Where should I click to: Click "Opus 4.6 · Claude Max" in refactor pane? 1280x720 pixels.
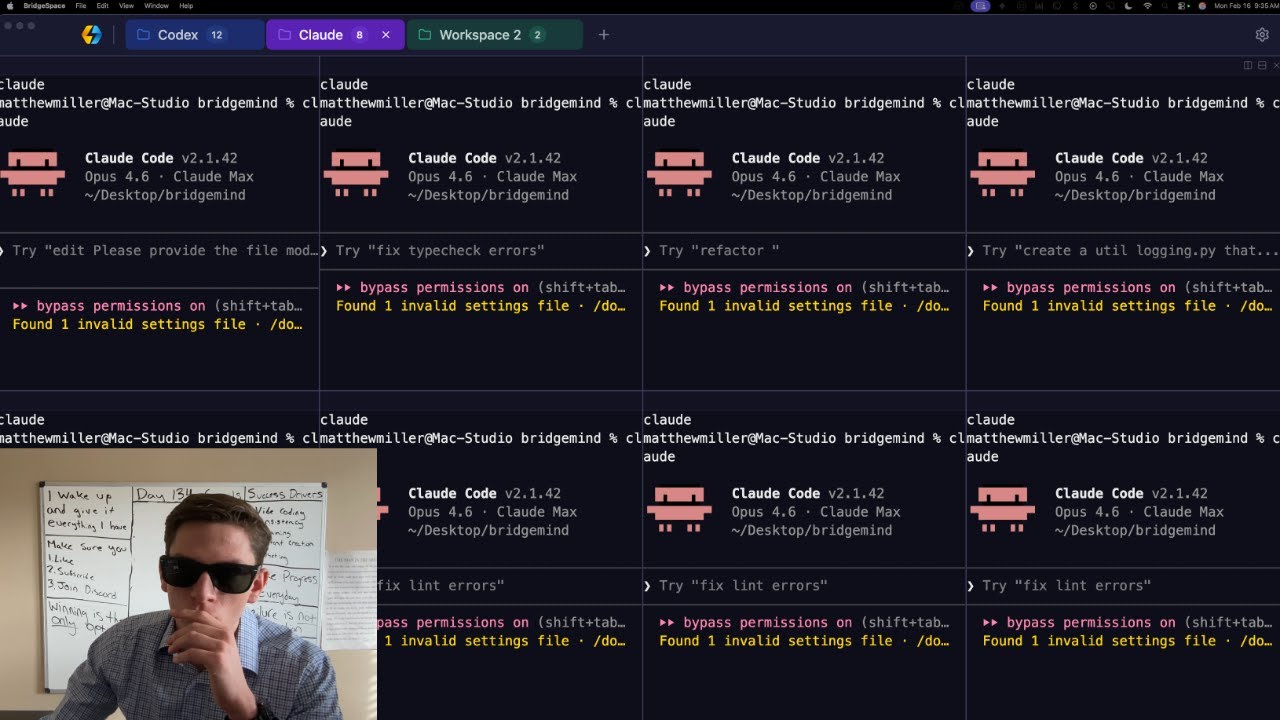(816, 177)
